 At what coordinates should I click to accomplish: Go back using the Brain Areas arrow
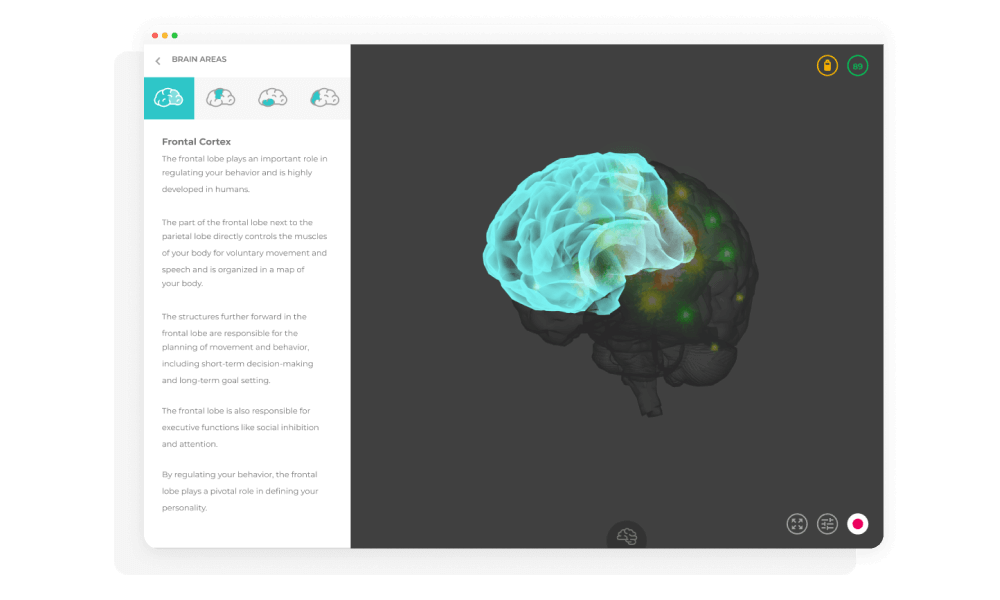[158, 61]
